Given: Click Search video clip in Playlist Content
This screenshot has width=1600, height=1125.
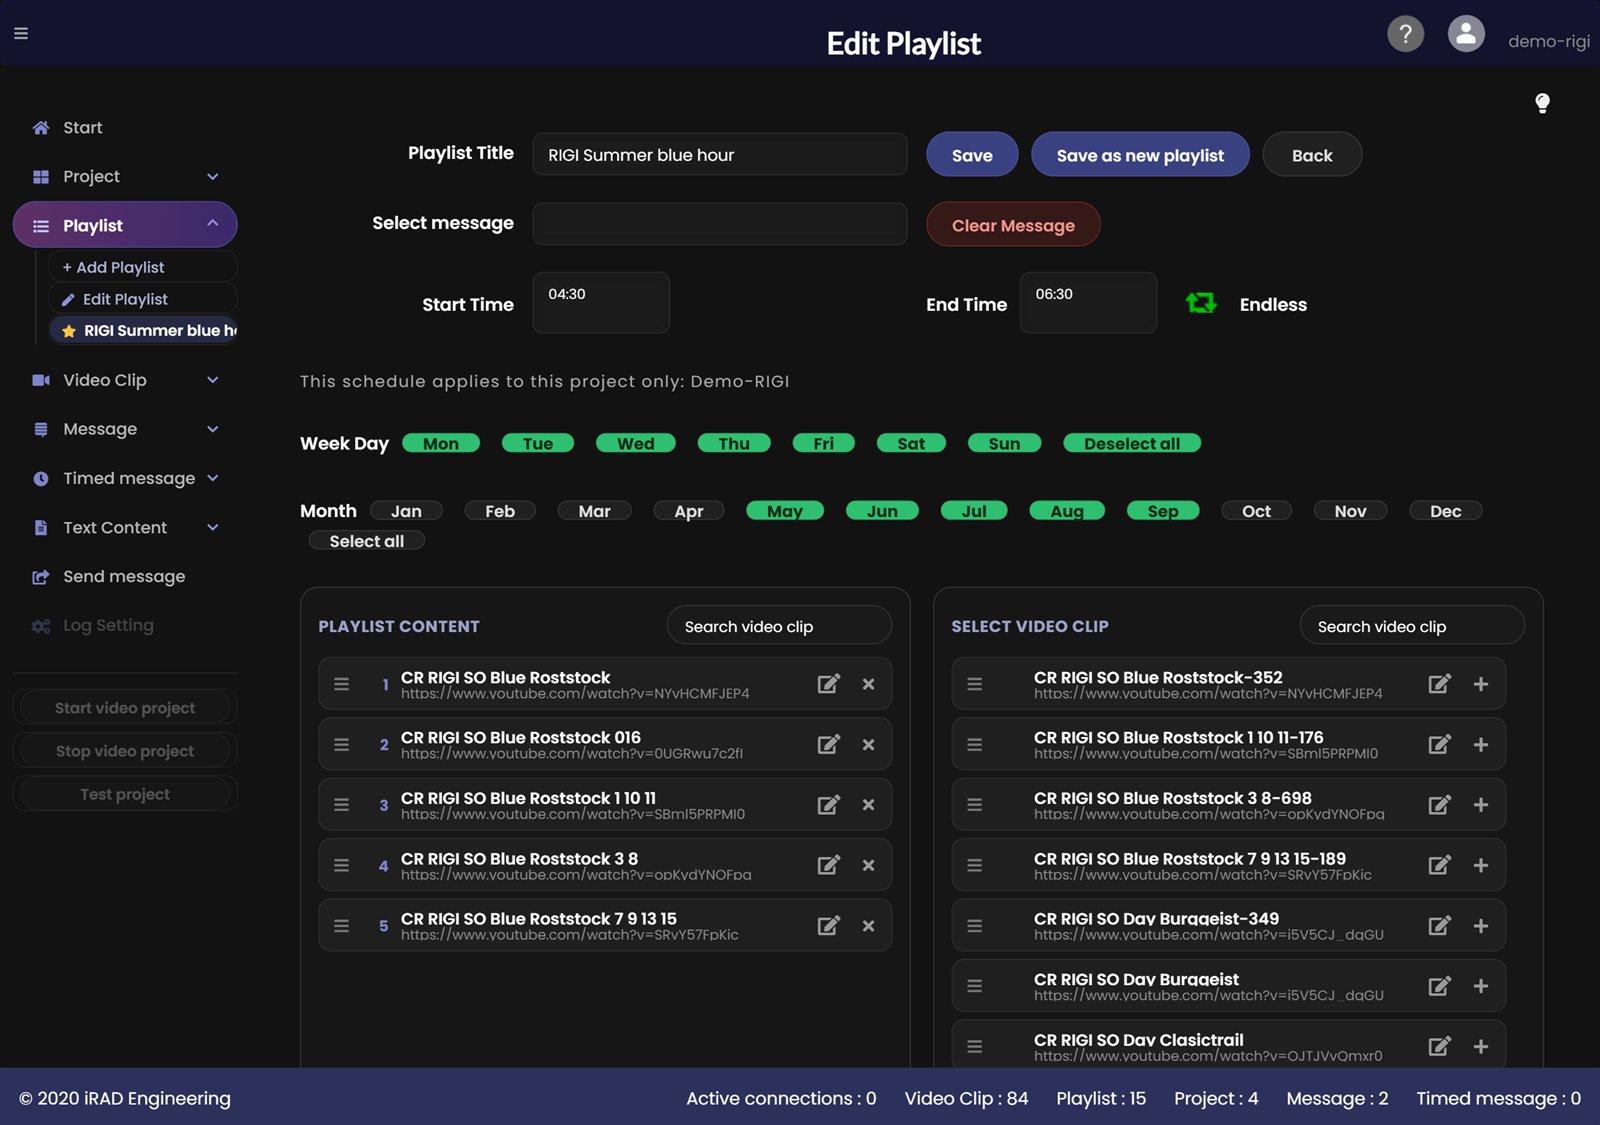Looking at the screenshot, I should 779,626.
